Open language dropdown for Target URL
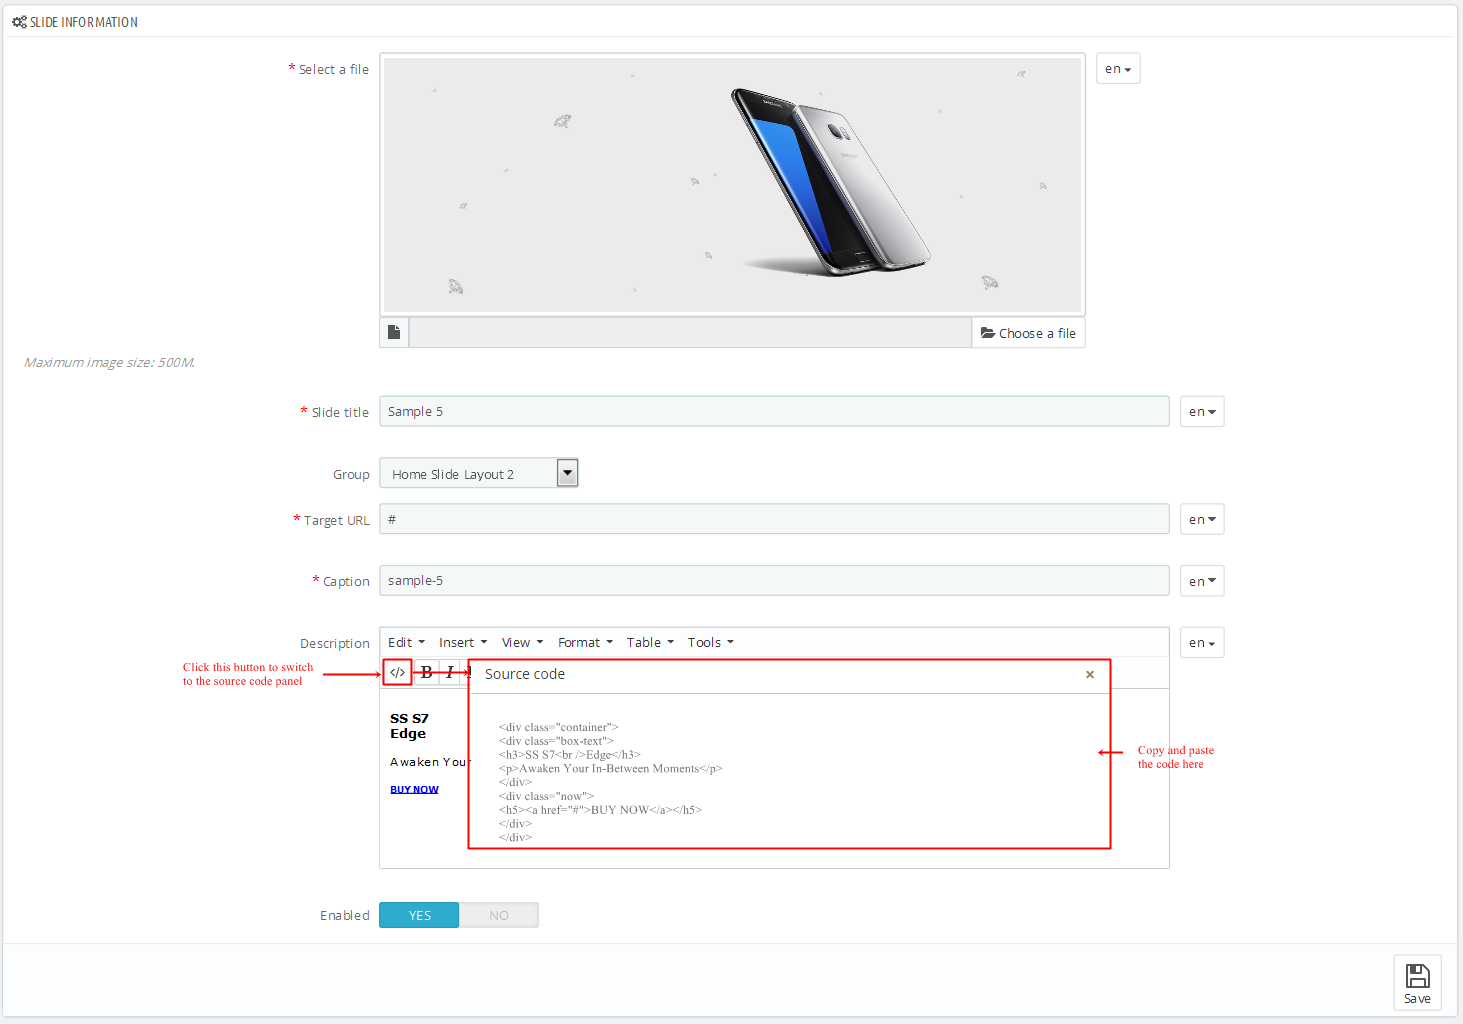 click(1202, 520)
